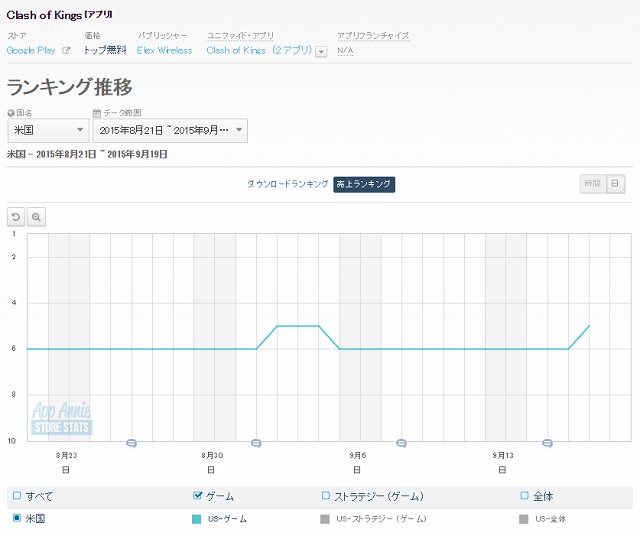Click the ユニファイド・アプリ label
640x536 pixels.
pyautogui.click(x=240, y=36)
